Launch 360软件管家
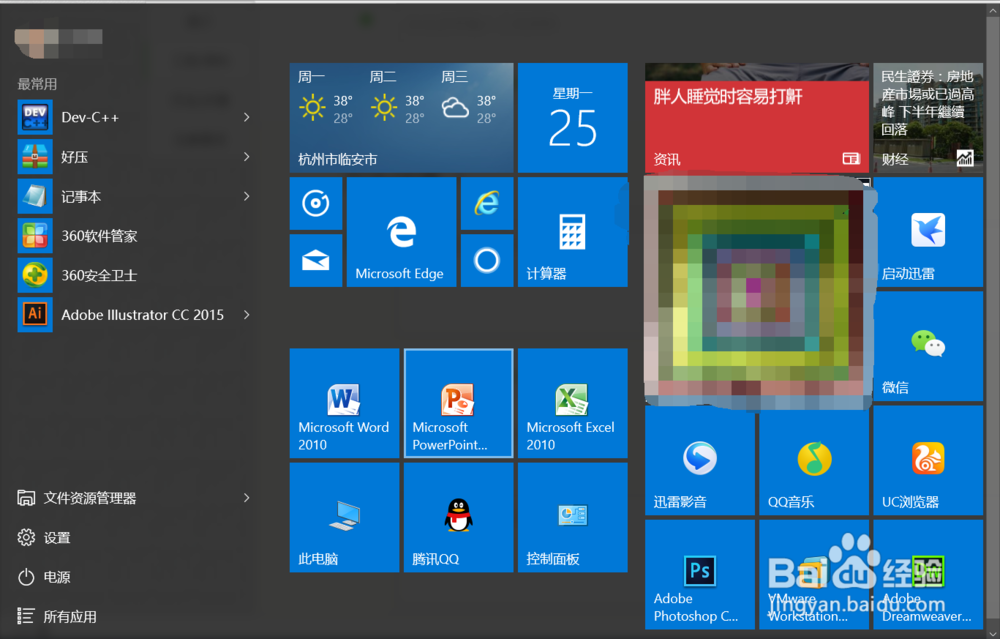 pyautogui.click(x=134, y=236)
